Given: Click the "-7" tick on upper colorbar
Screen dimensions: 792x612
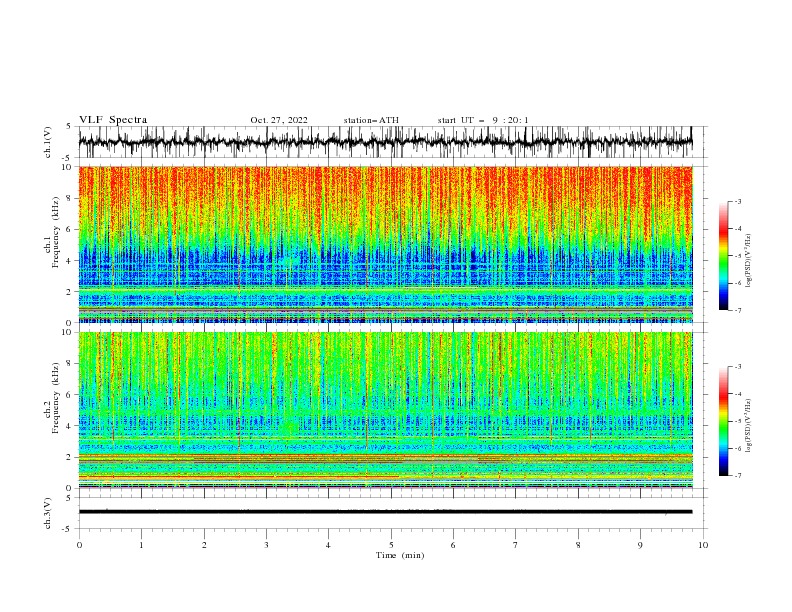Looking at the screenshot, I should tap(738, 310).
